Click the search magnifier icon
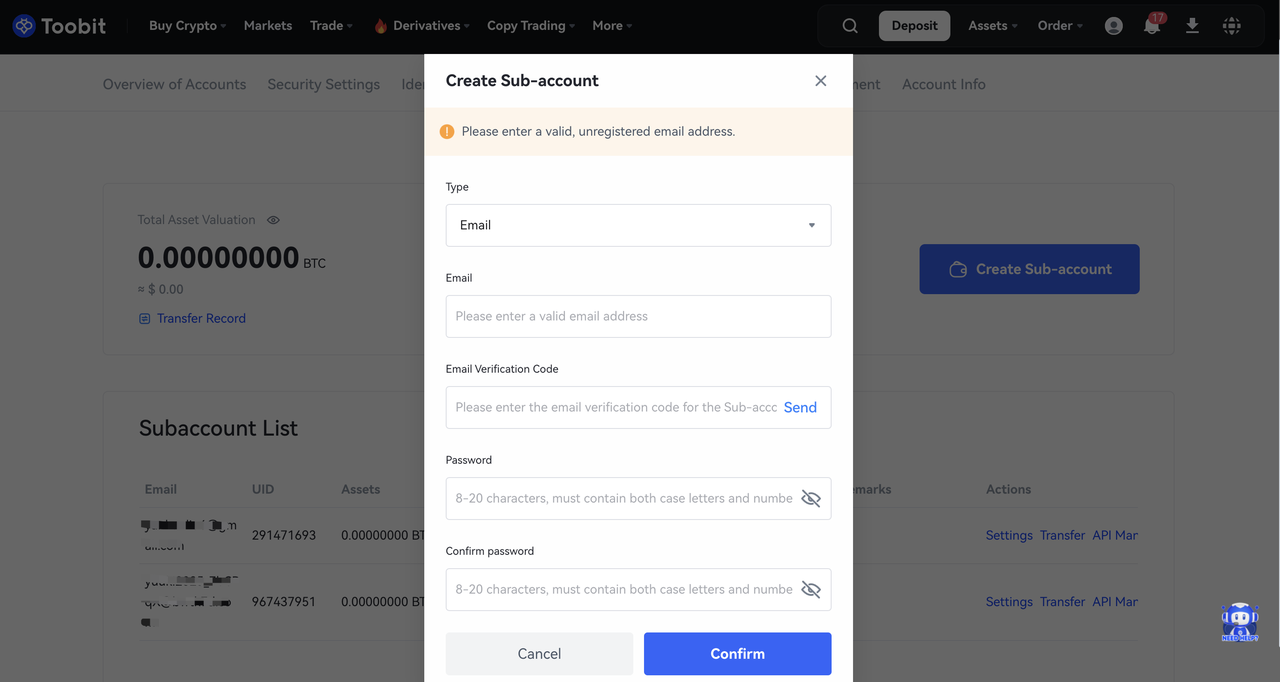1280x682 pixels. (850, 26)
